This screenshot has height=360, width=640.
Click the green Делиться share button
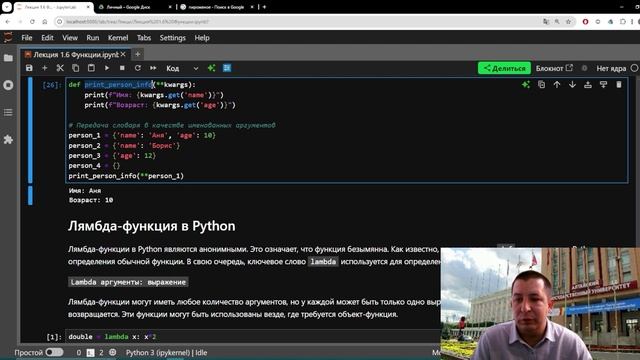[504, 68]
